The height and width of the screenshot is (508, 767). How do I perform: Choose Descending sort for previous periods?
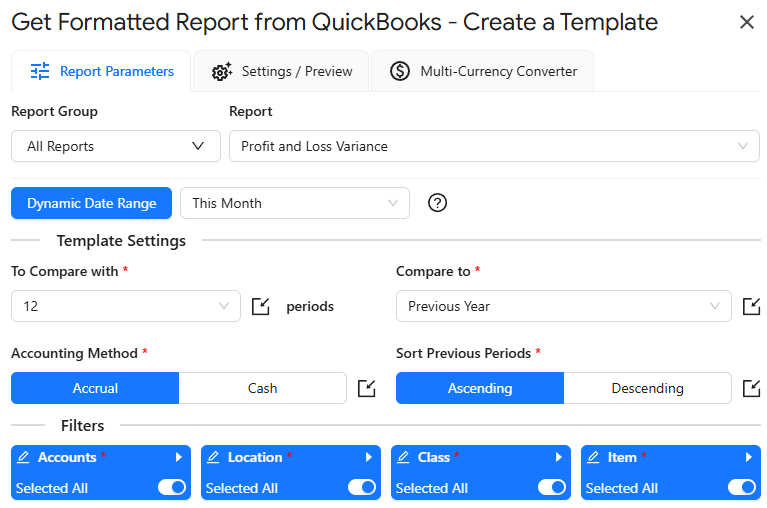click(648, 388)
